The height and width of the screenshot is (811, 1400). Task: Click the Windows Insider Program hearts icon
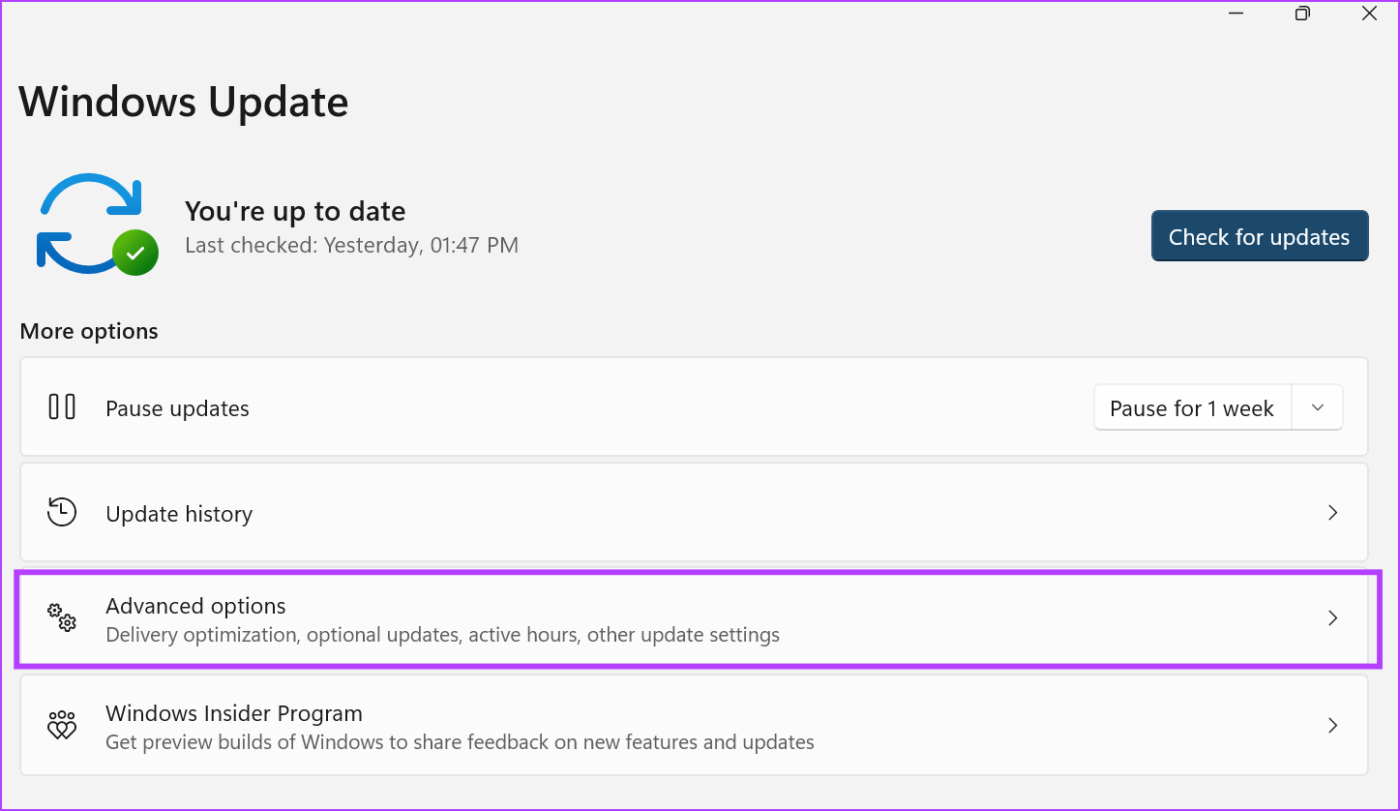click(61, 725)
